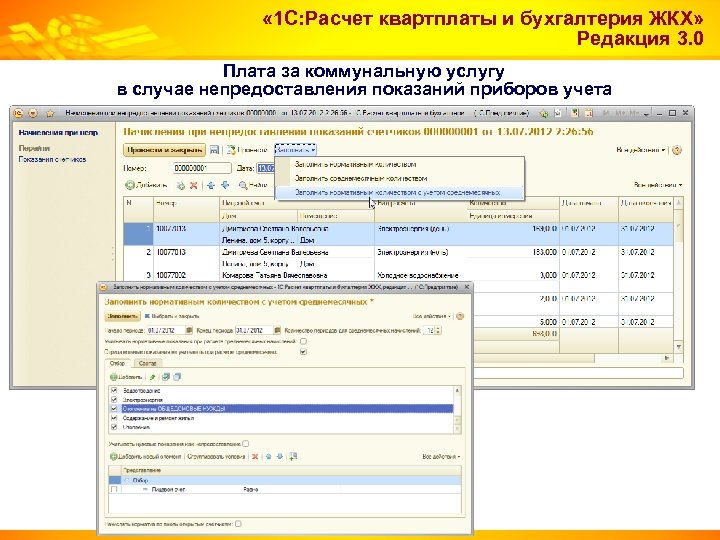
Task: Click the green 'Добавить' icon on the 'Отбор' tab
Action: click(113, 377)
